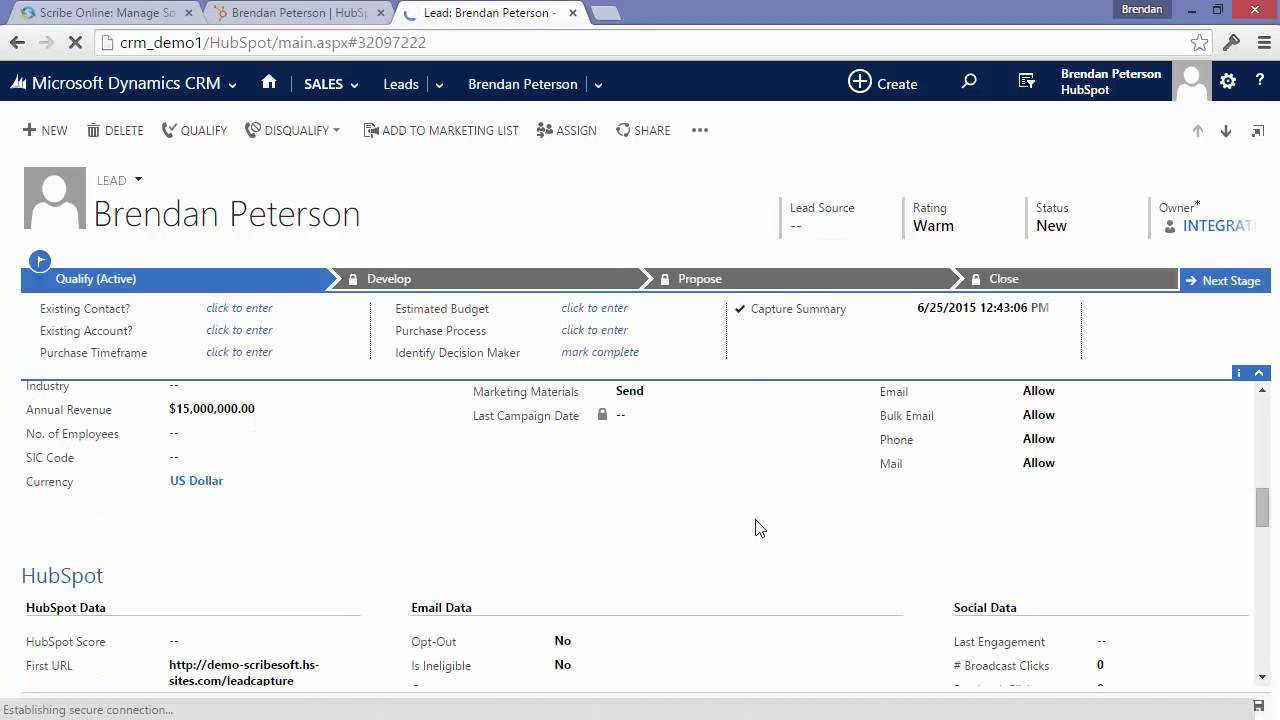Open the settings gear icon

[1228, 82]
